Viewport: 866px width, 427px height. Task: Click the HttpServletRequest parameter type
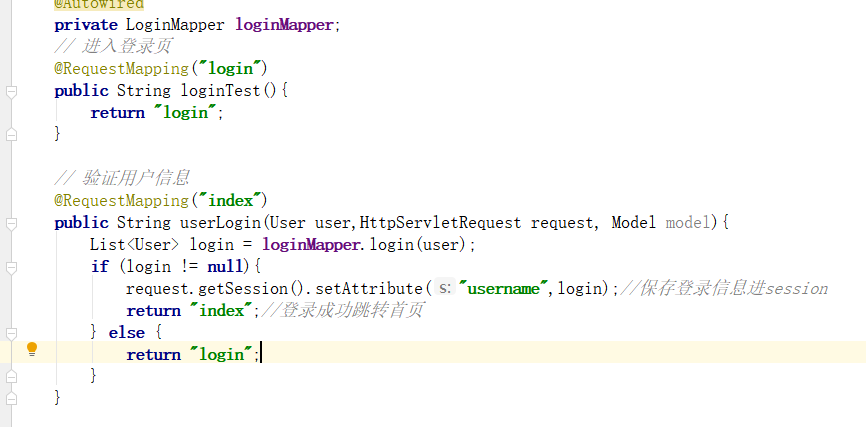[440, 223]
